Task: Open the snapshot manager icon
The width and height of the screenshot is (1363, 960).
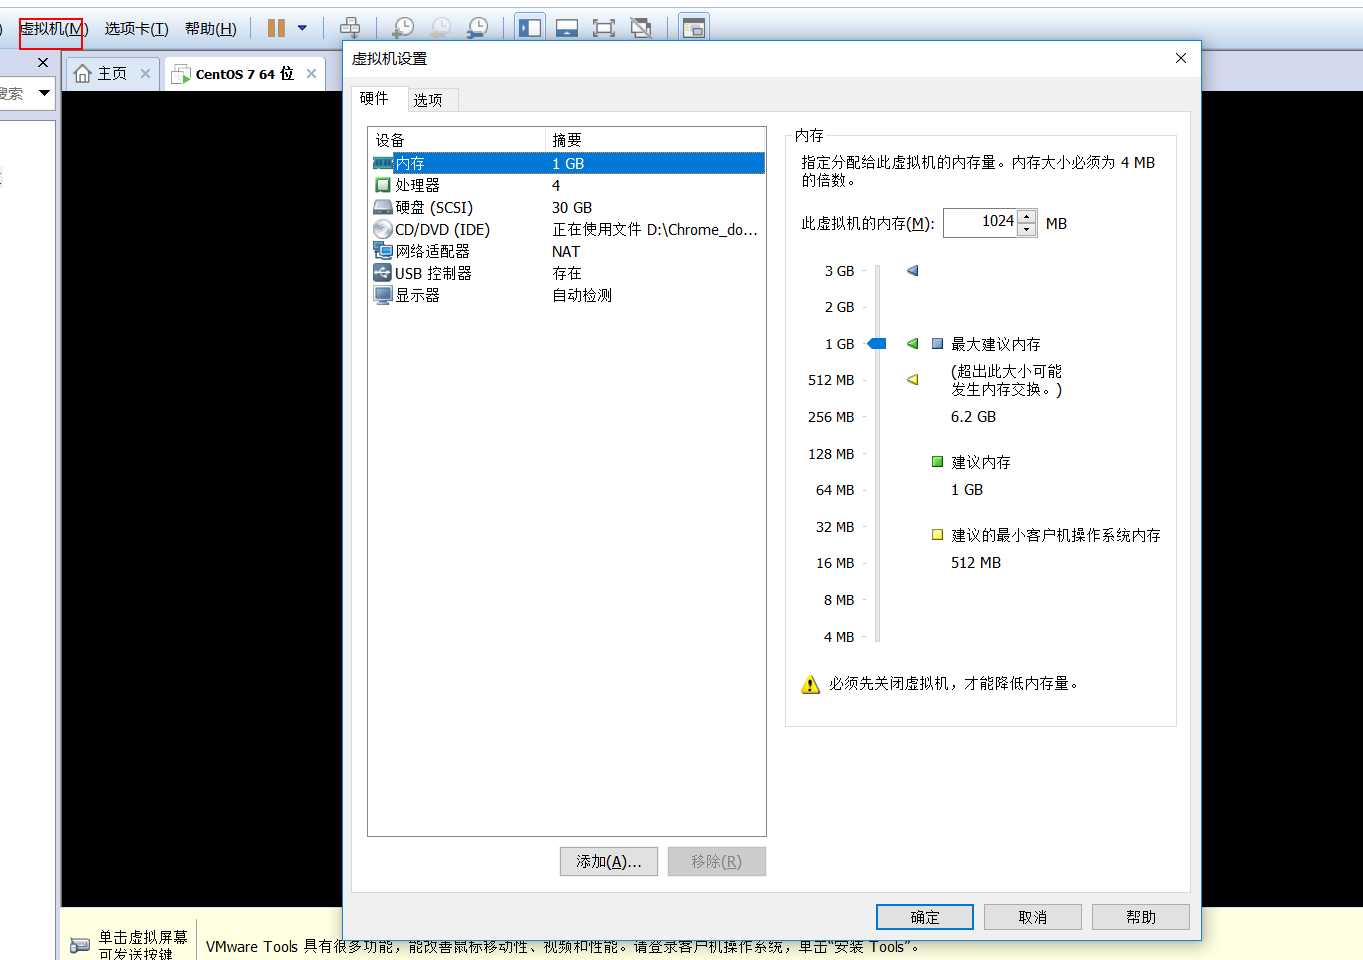Action: 477,28
